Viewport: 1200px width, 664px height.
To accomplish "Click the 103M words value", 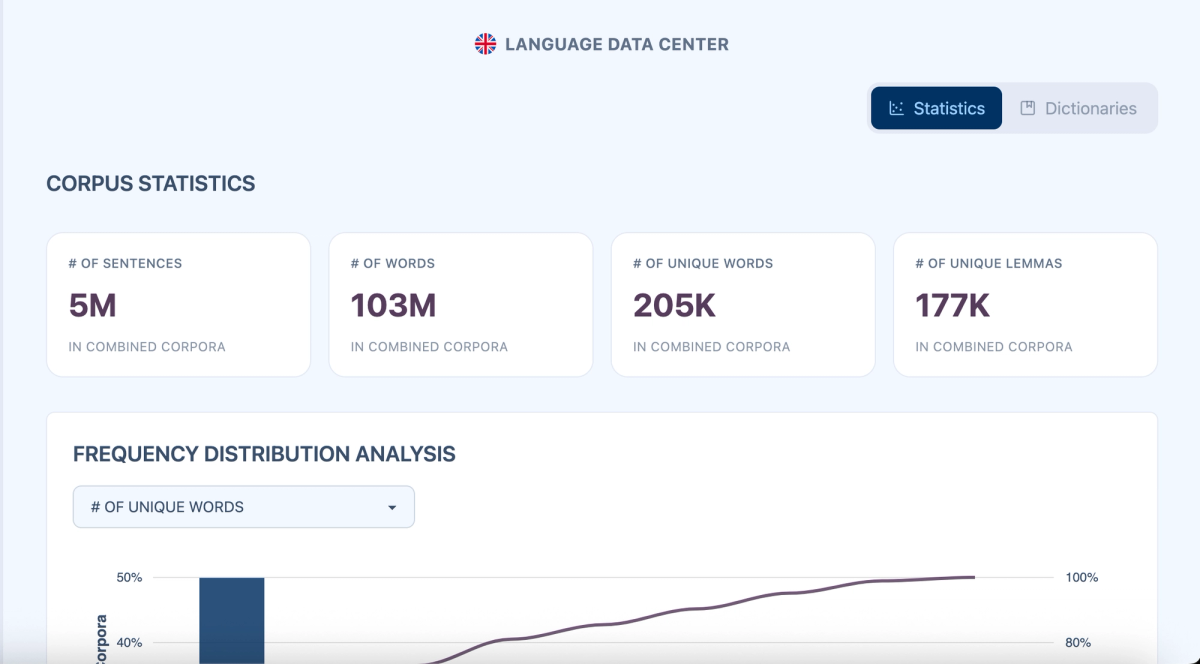I will (394, 306).
